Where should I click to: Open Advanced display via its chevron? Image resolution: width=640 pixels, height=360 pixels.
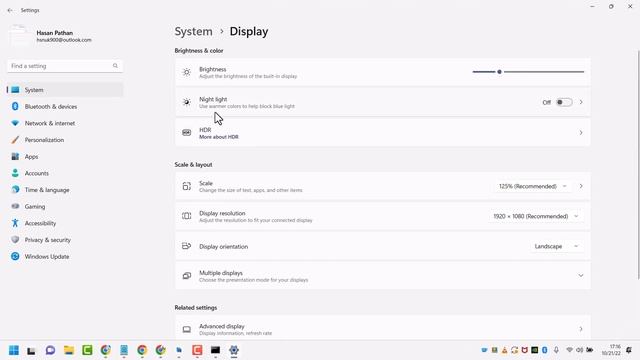[x=581, y=329]
